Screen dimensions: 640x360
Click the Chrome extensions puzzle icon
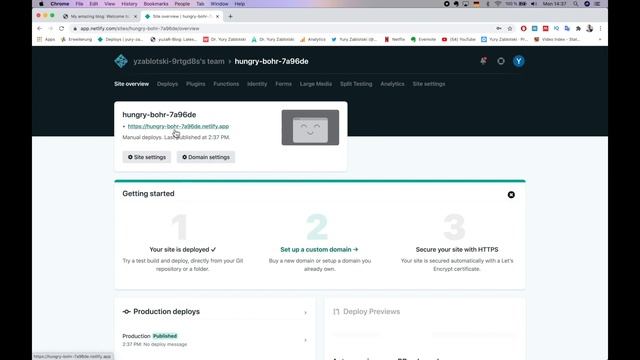click(578, 29)
